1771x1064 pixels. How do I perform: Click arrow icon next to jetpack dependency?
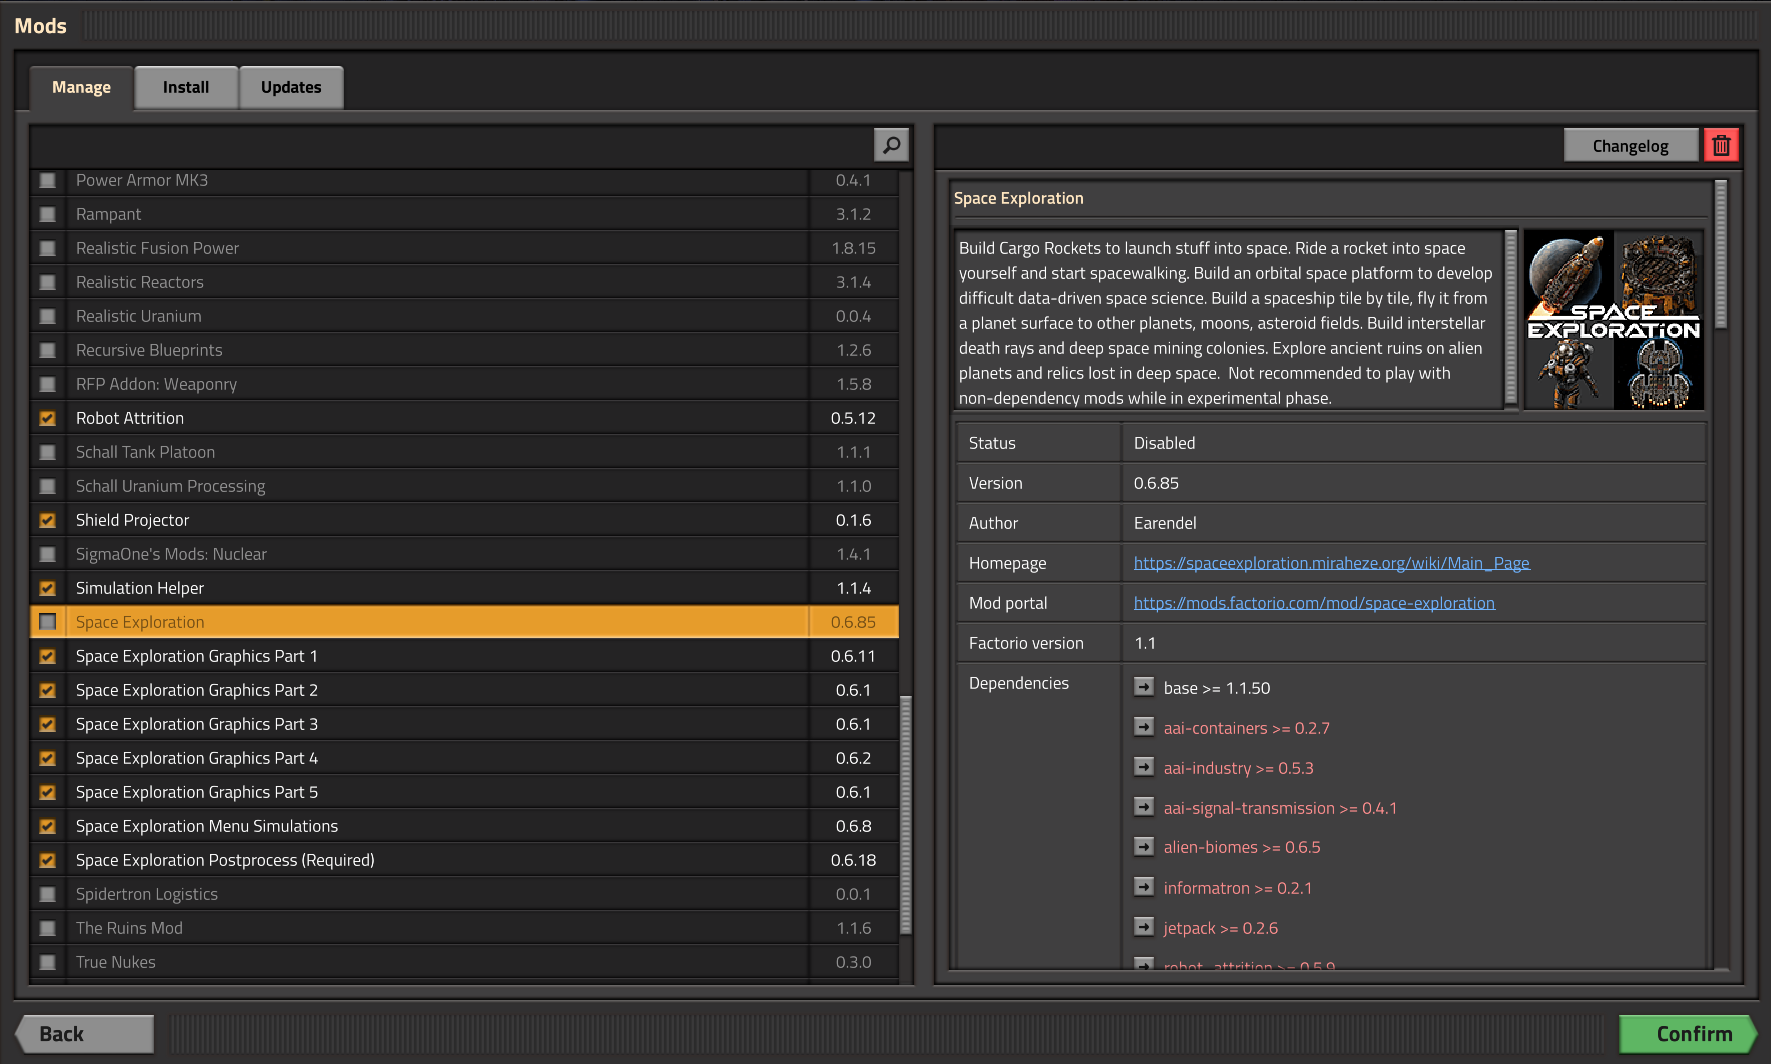[x=1144, y=927]
